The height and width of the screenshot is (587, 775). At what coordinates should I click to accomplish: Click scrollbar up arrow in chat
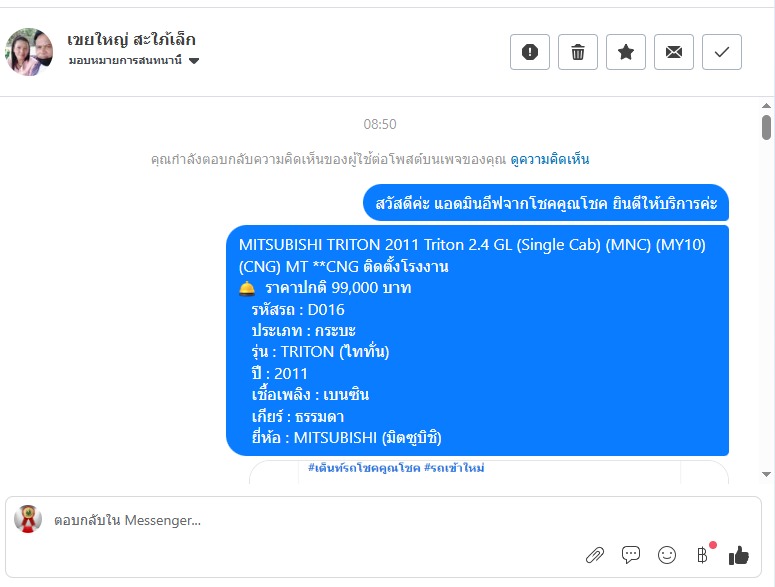tap(766, 106)
